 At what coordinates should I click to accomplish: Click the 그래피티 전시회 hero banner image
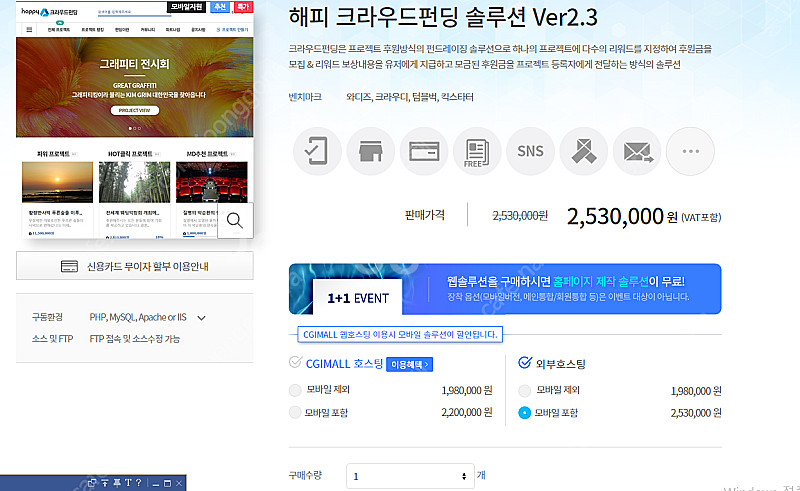tap(135, 87)
